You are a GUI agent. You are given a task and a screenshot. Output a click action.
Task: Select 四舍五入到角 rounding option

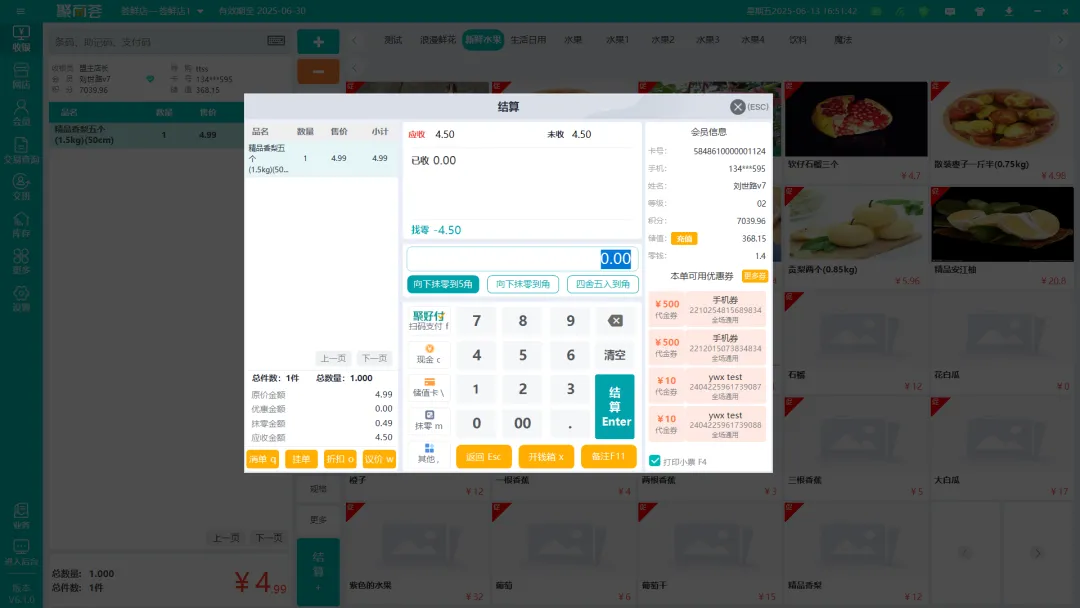click(602, 284)
